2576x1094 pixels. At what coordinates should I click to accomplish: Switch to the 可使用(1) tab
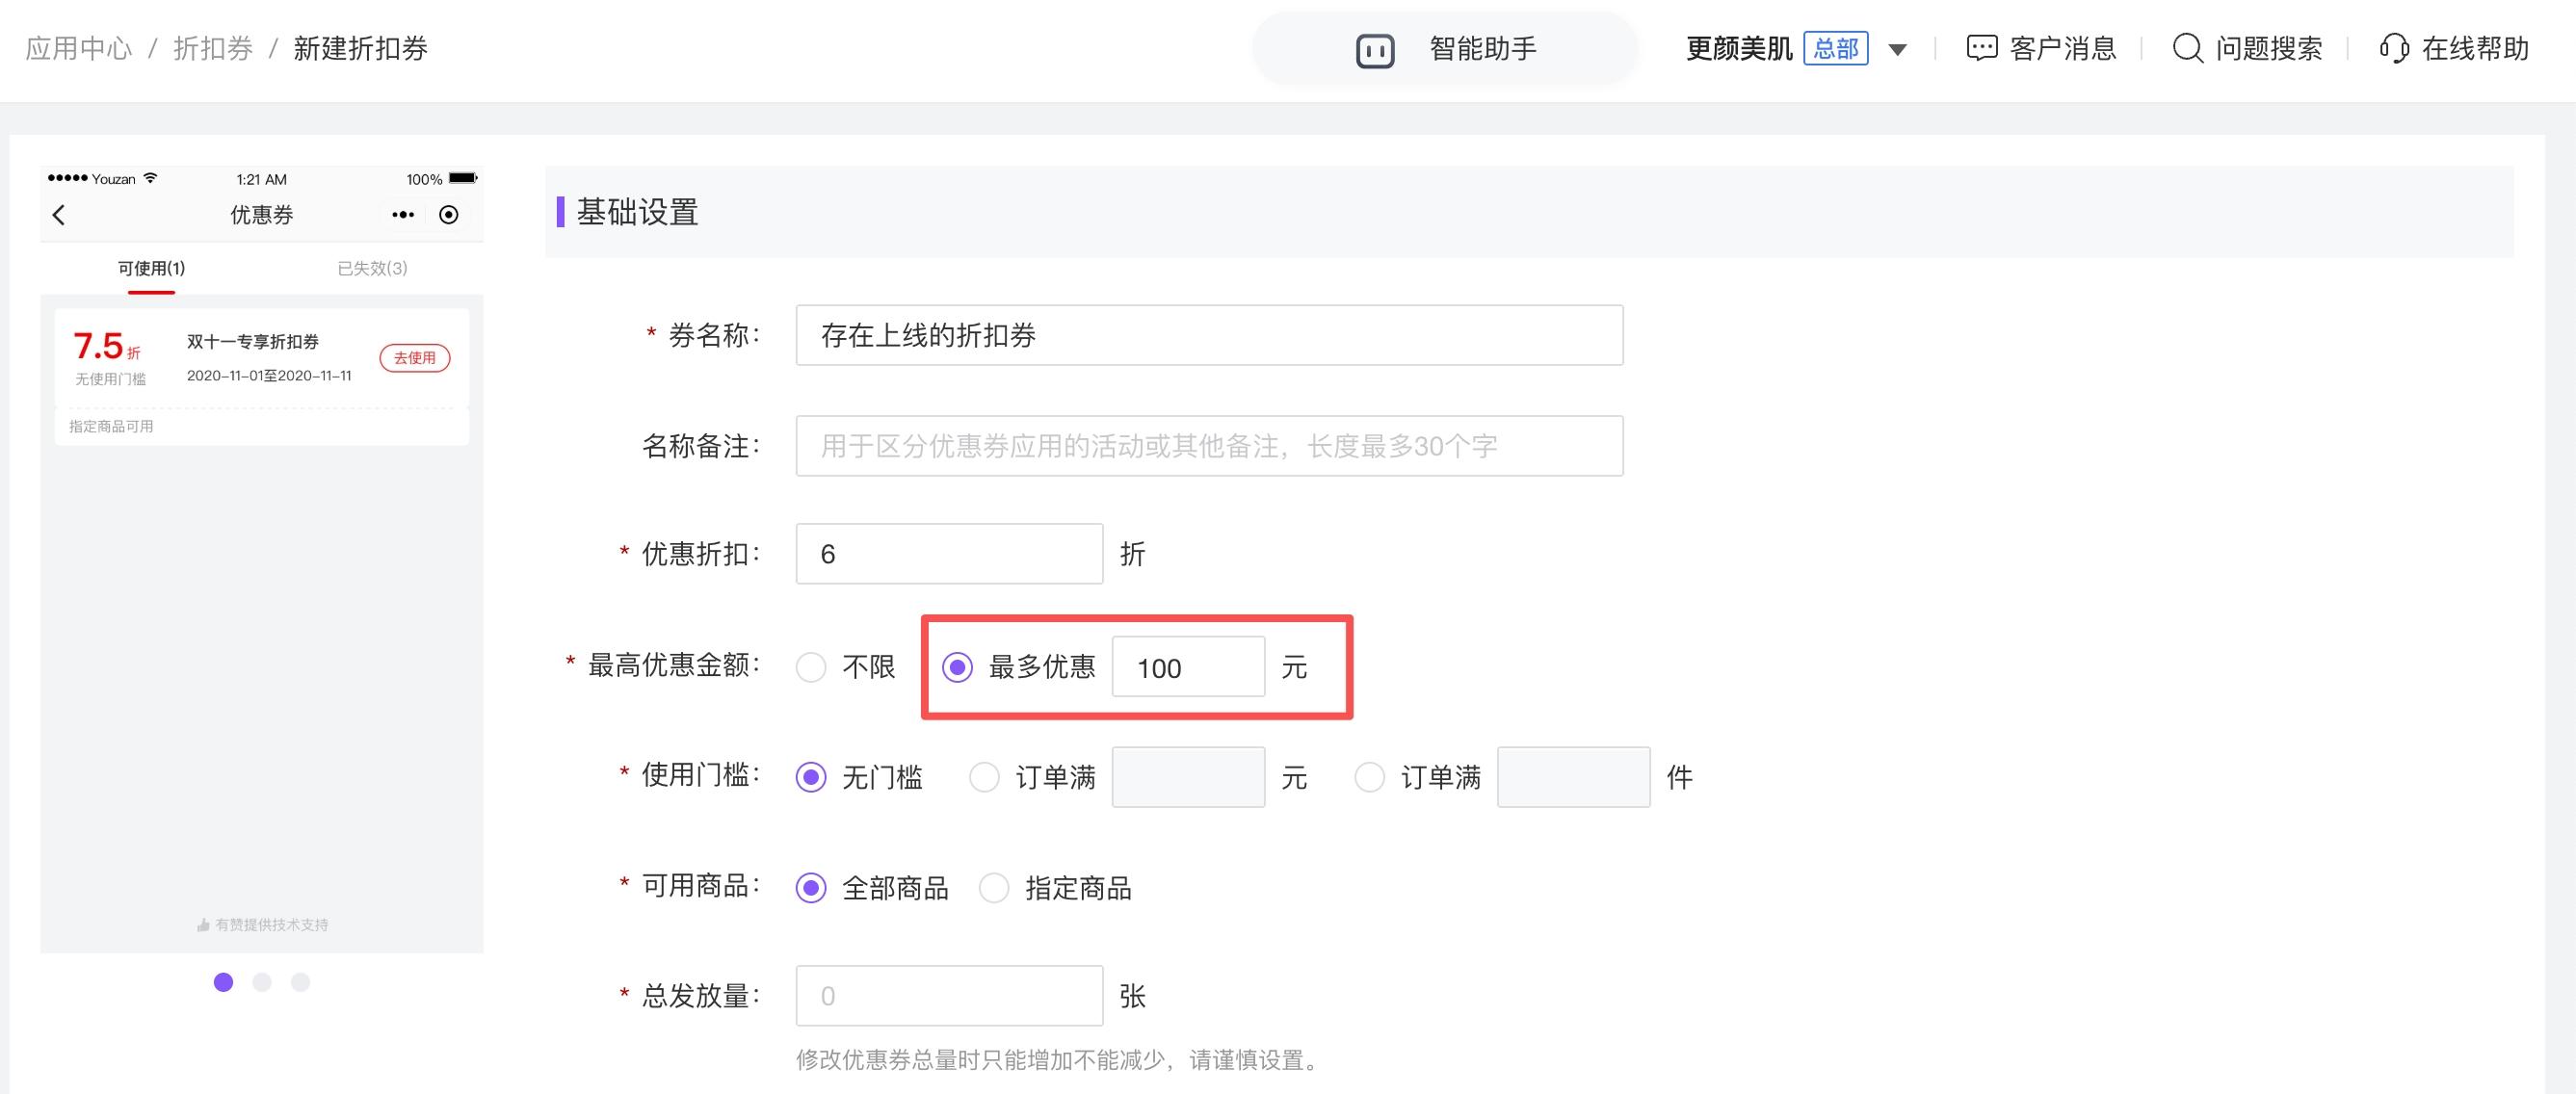[x=151, y=268]
